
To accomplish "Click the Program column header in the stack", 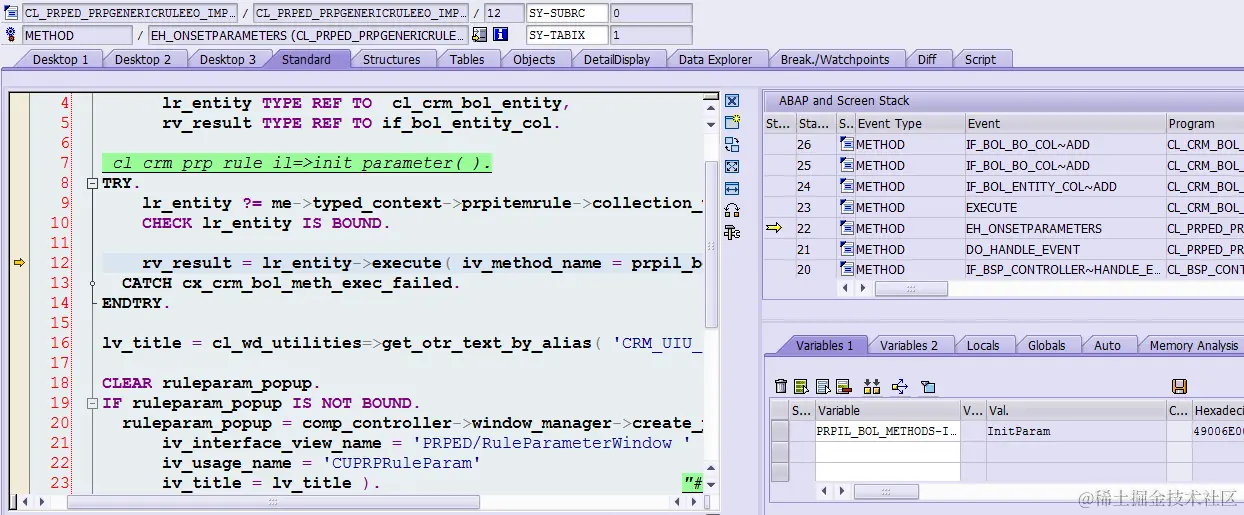I will pos(1205,124).
